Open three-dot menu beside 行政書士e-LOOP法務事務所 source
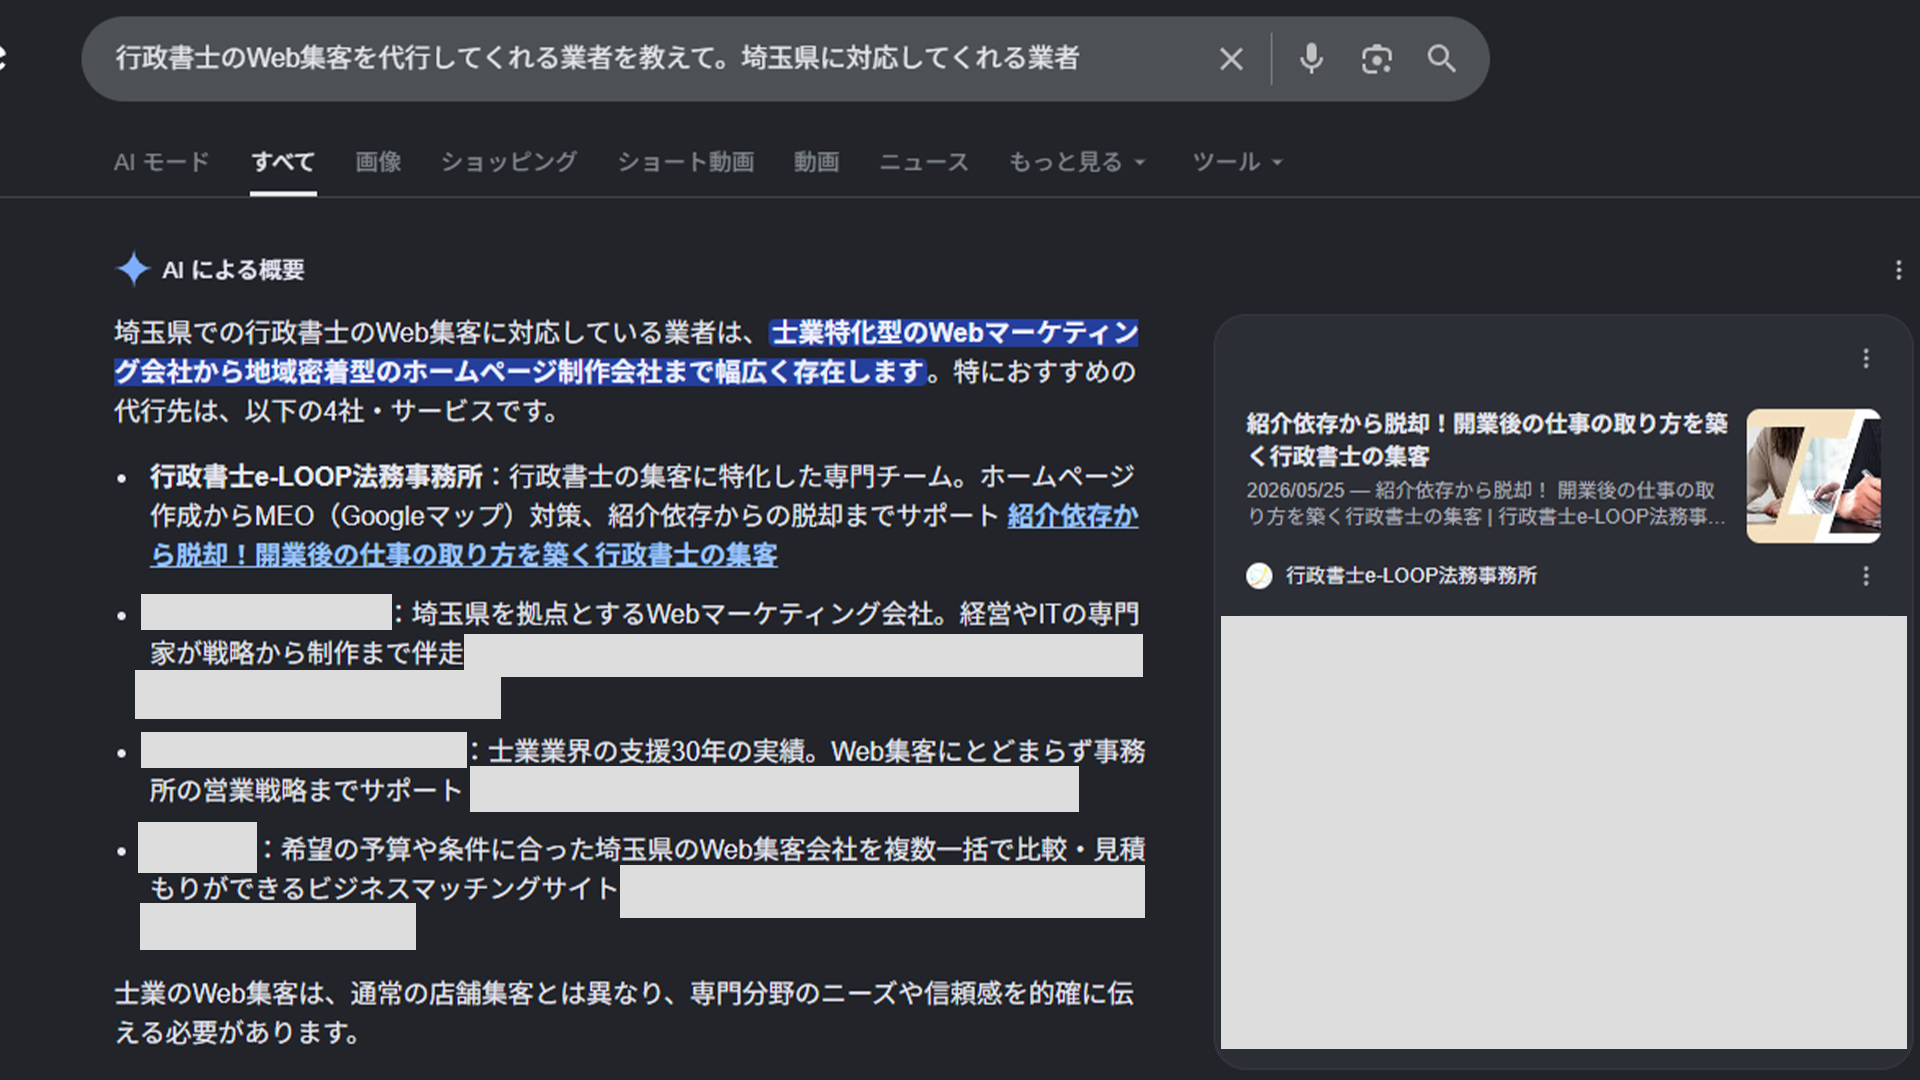 pos(1866,576)
